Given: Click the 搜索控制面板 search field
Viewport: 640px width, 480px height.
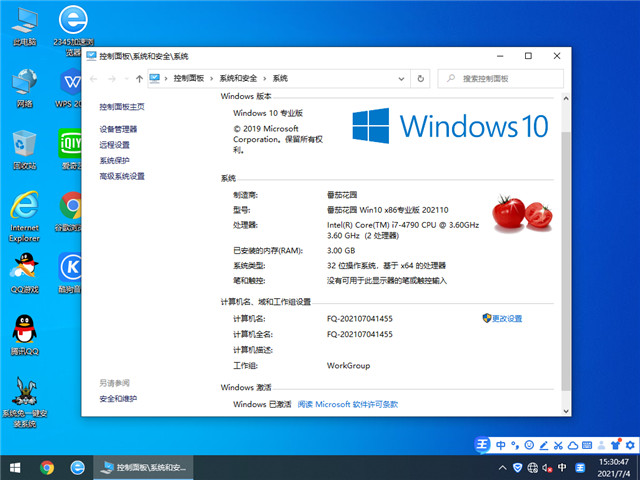Looking at the screenshot, I should click(x=501, y=79).
